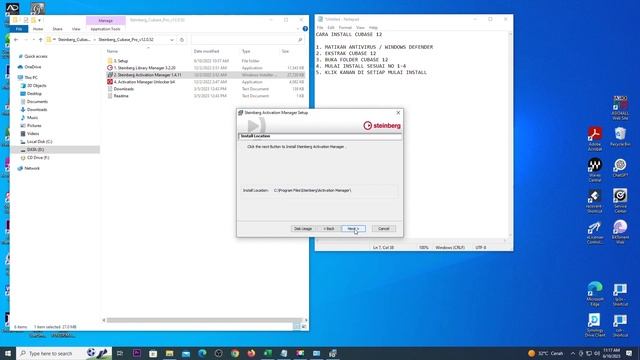This screenshot has width=640, height=360.
Task: Open Local Disk (C:) in navigation pane
Action: click(x=39, y=142)
